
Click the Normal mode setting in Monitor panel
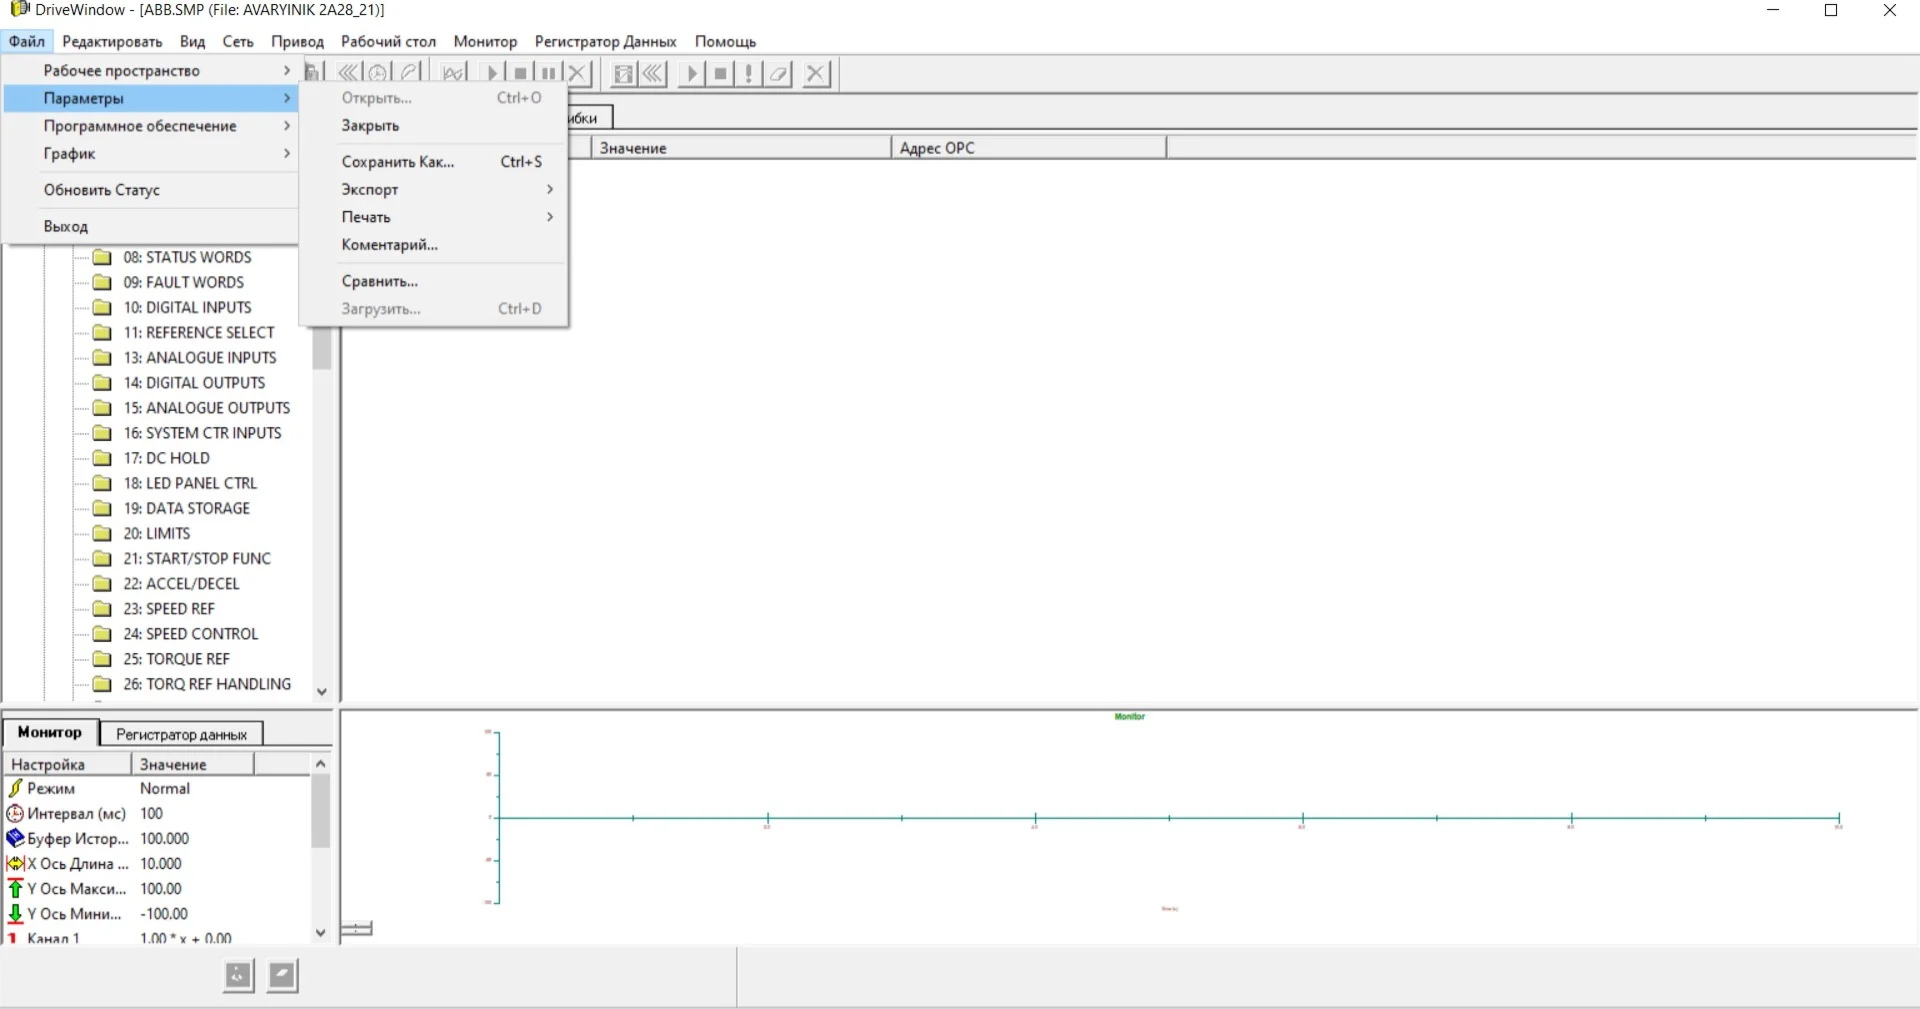(165, 788)
